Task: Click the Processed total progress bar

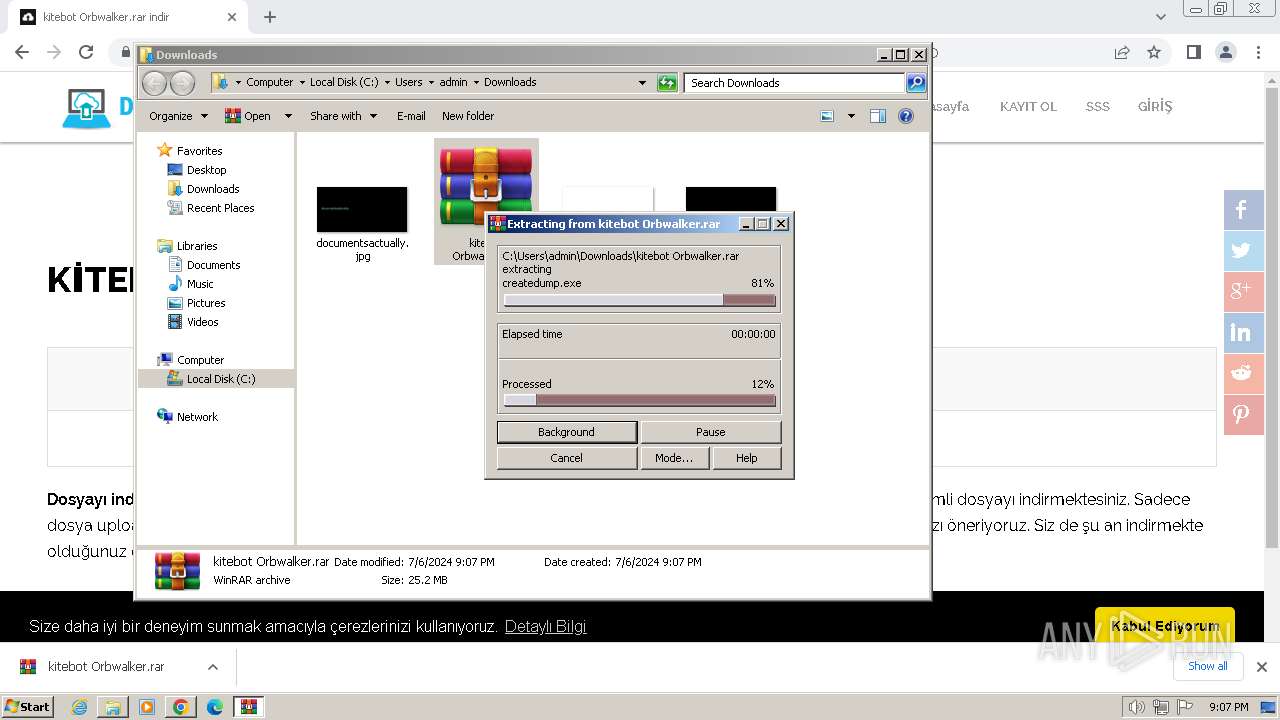Action: (639, 400)
